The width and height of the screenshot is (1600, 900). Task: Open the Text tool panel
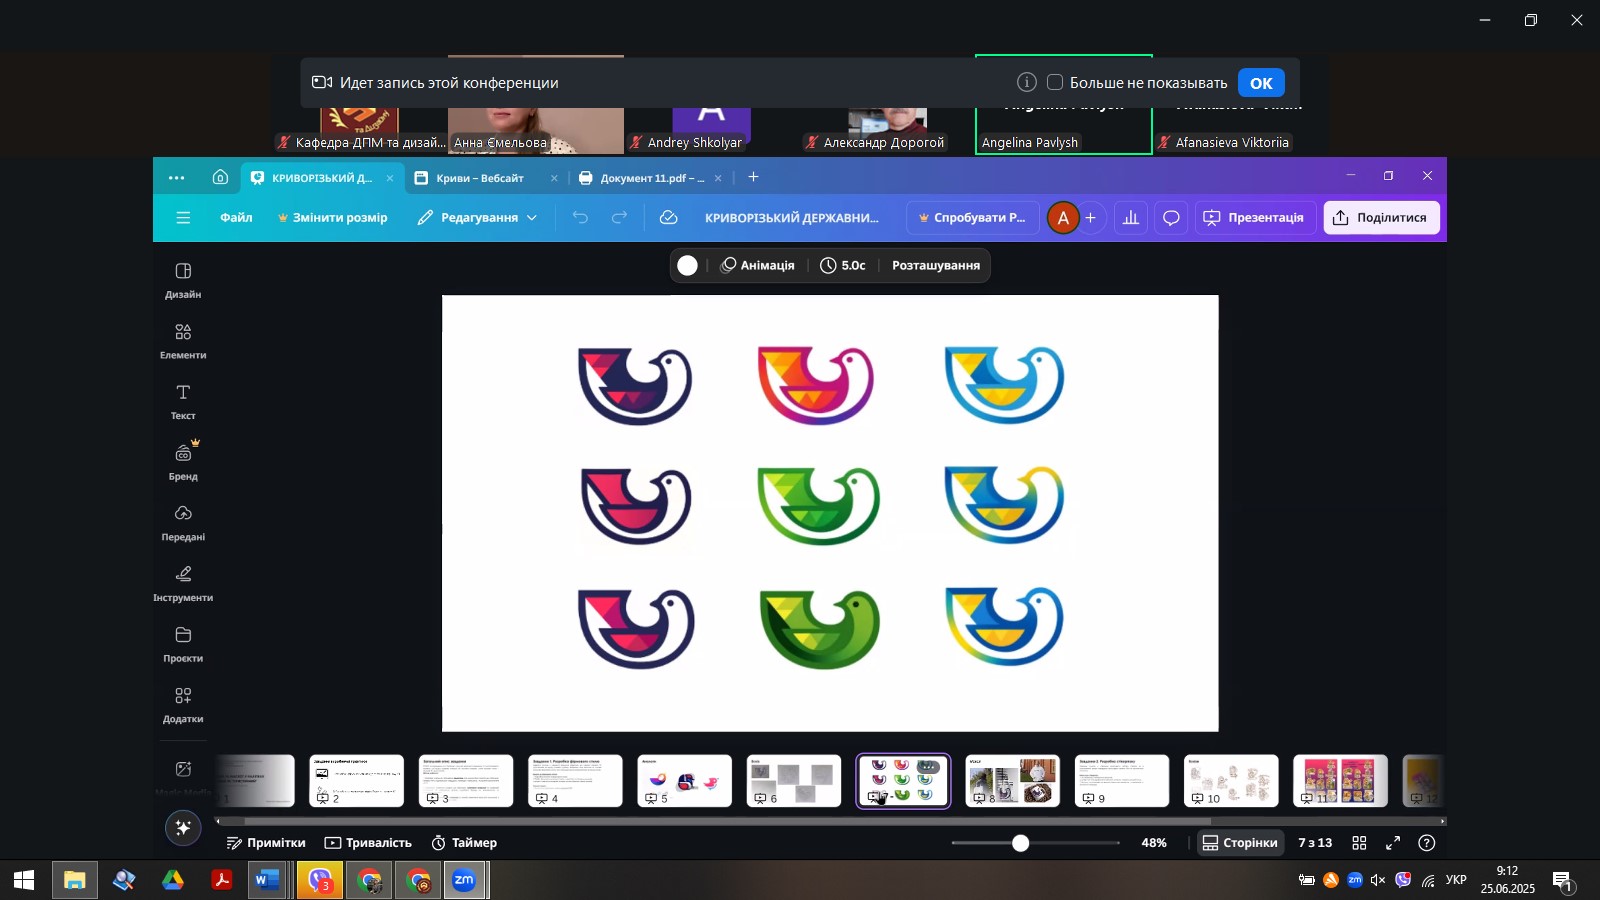183,401
